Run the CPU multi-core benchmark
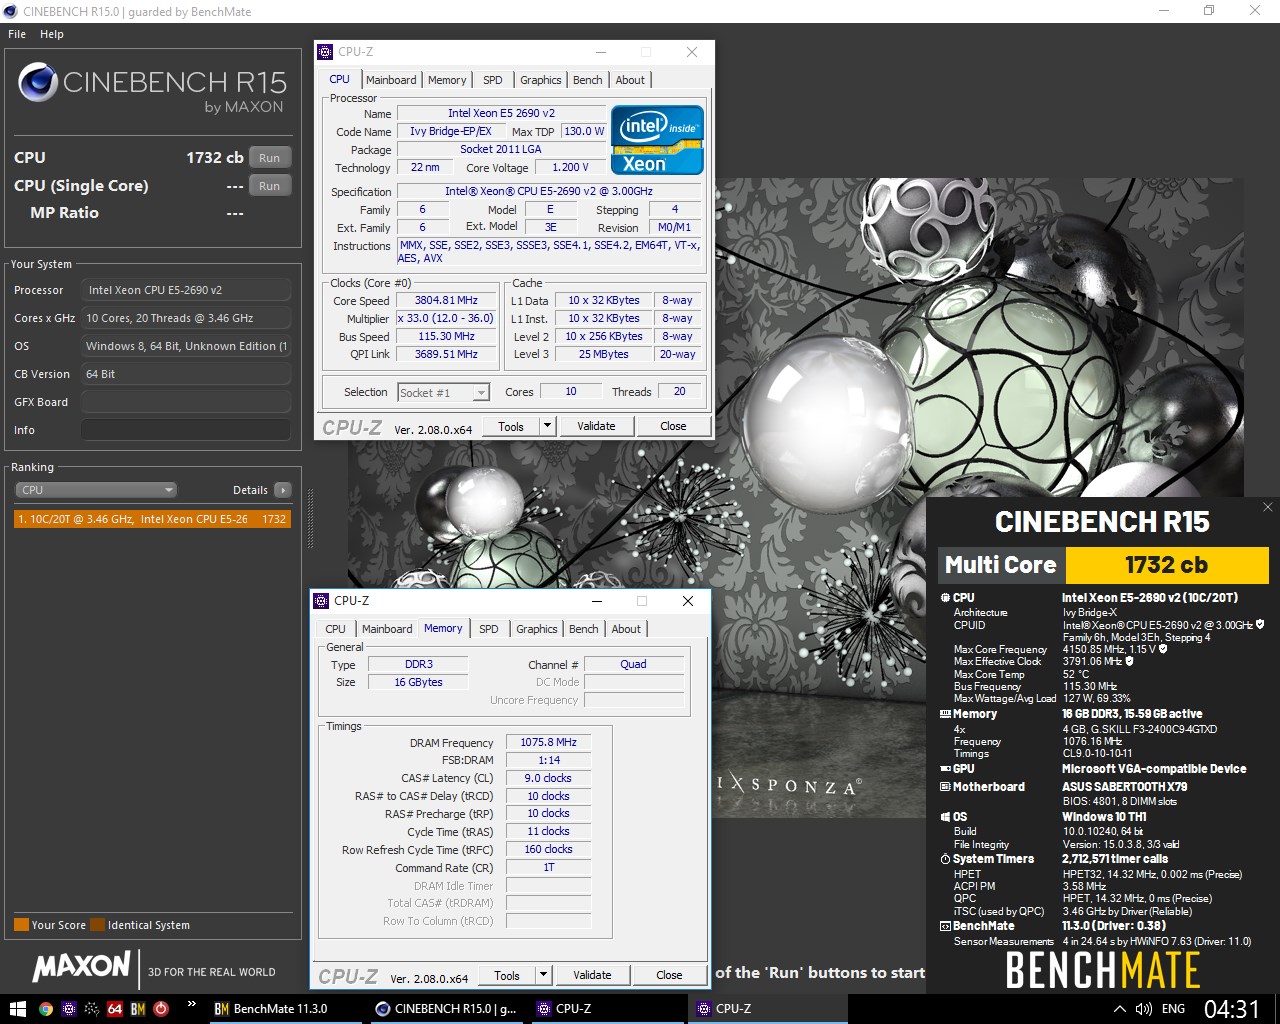The width and height of the screenshot is (1280, 1024). 270,158
